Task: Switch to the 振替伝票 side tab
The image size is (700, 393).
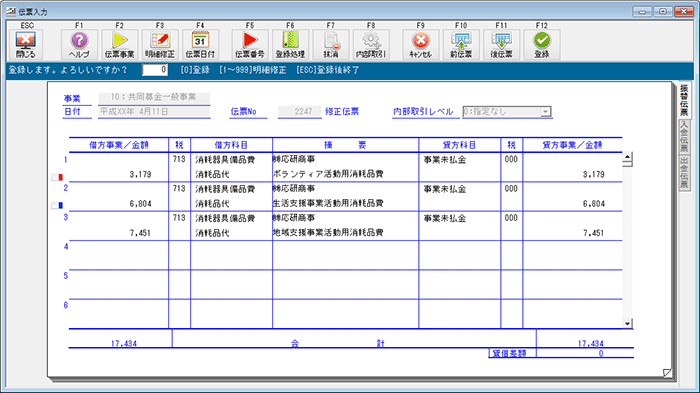Action: (684, 100)
